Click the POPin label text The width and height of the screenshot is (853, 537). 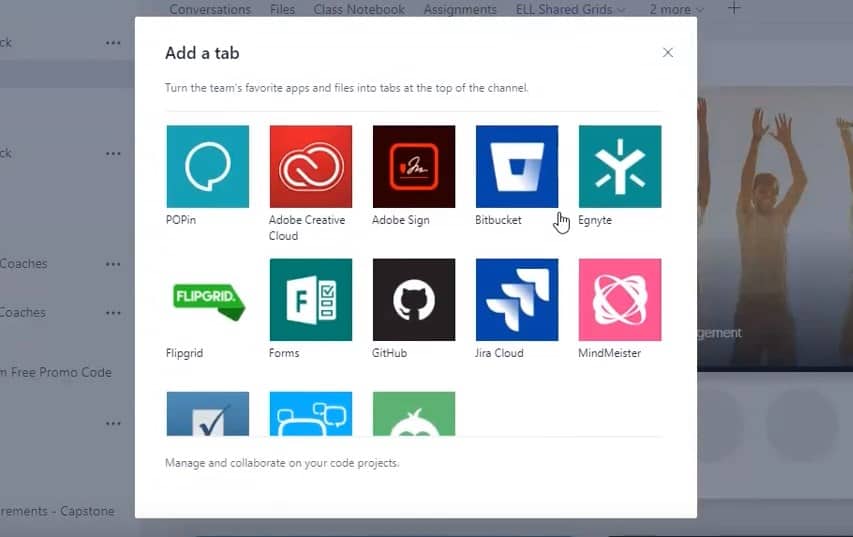pos(181,220)
